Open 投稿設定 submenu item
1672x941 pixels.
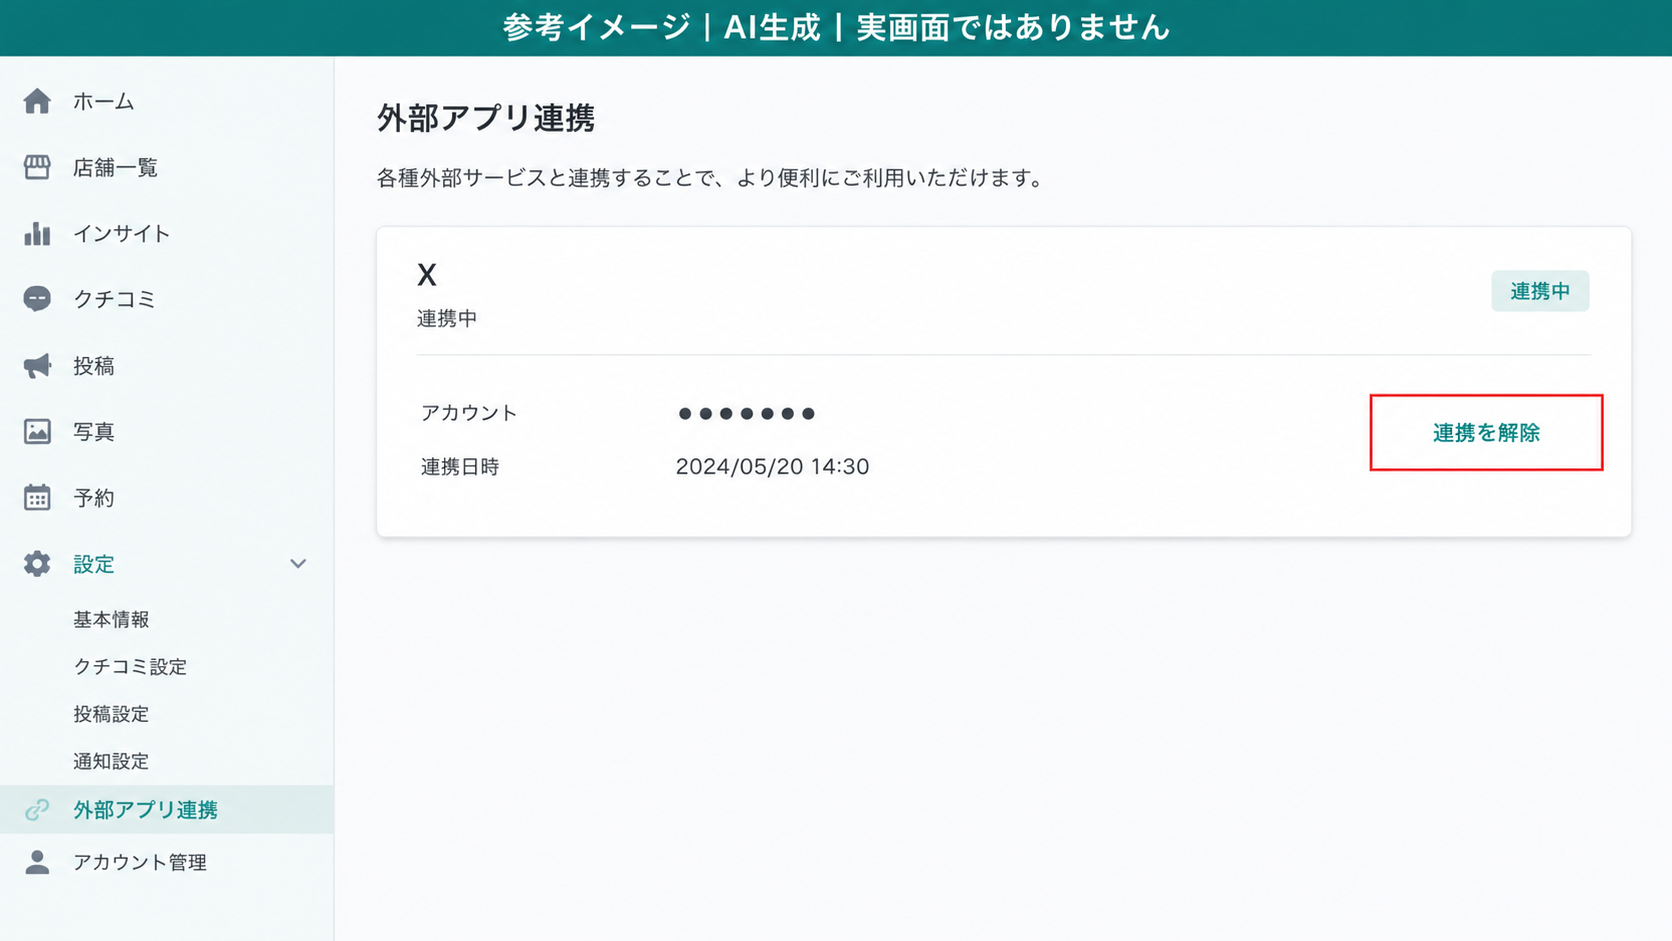[111, 714]
